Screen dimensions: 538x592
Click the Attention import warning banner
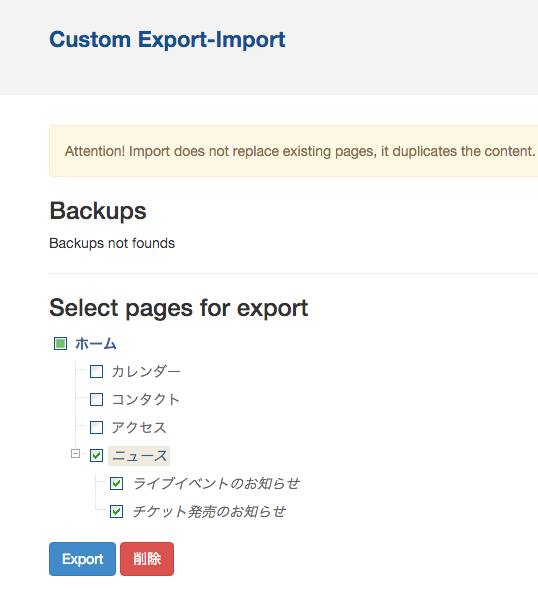[x=294, y=151]
